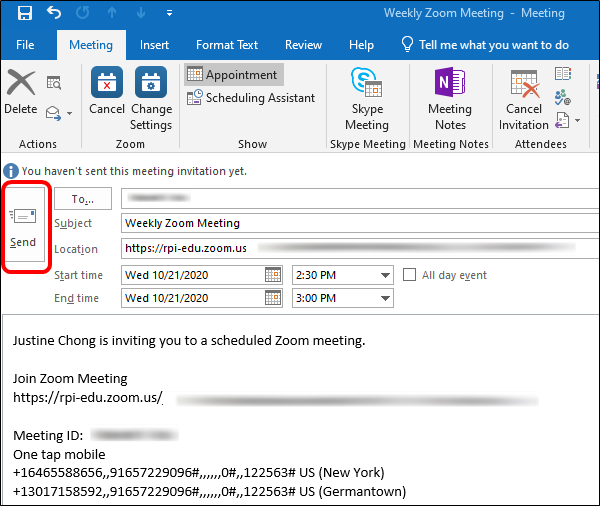Click the Join Zoom Meeting text
This screenshot has height=506, width=600.
[x=70, y=379]
